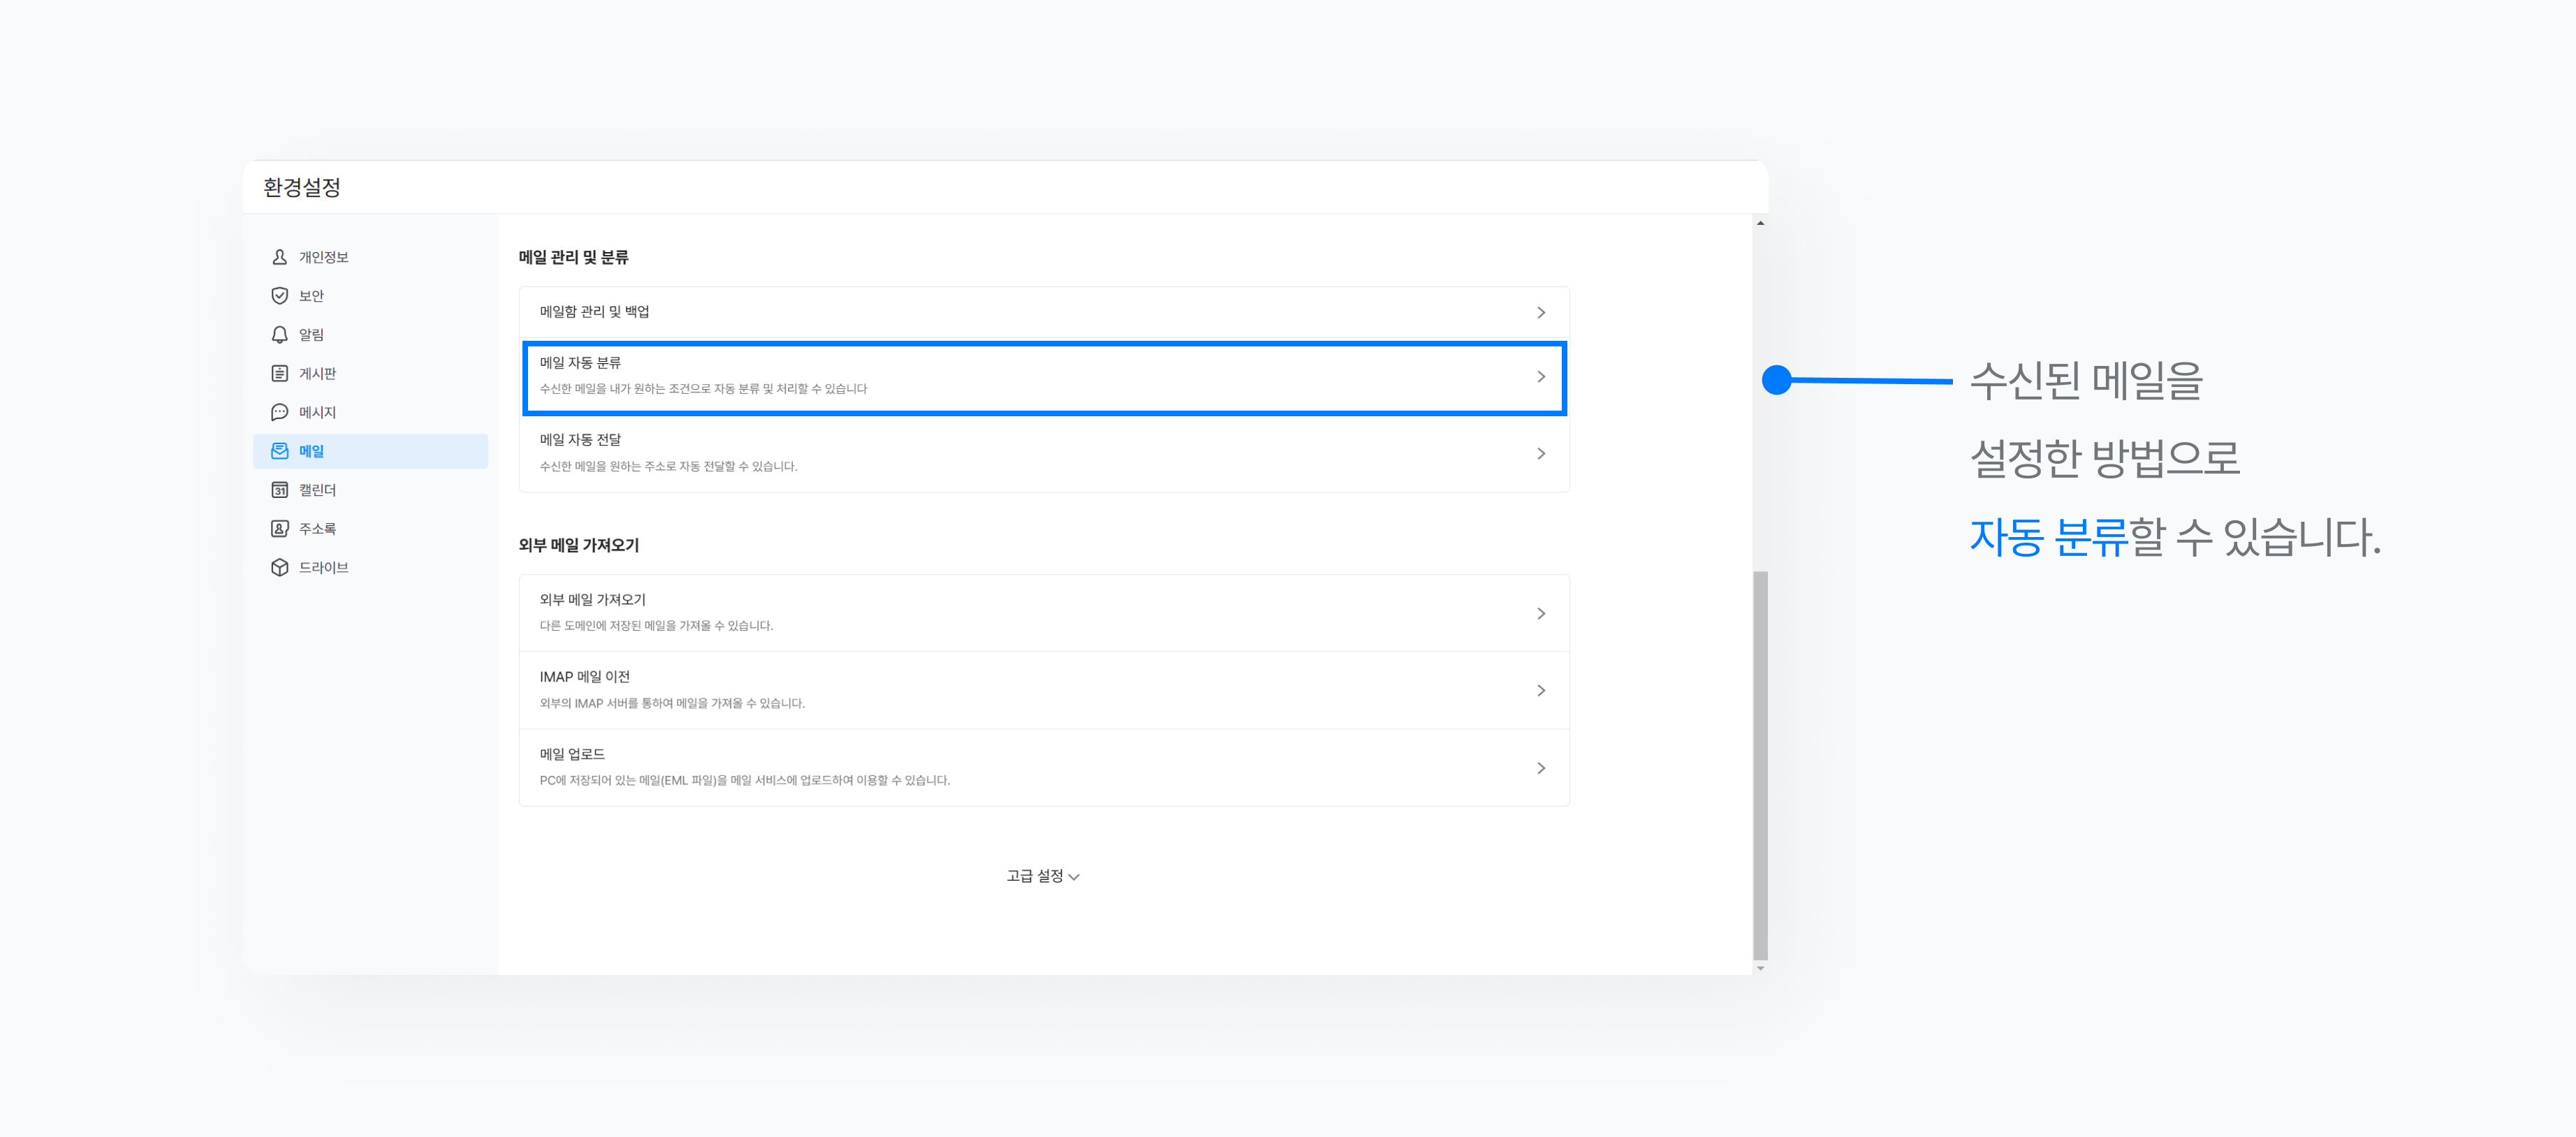Screen dimensions: 2576x1137
Task: Open 메일 자동 분류 settings row
Action: coord(1043,377)
